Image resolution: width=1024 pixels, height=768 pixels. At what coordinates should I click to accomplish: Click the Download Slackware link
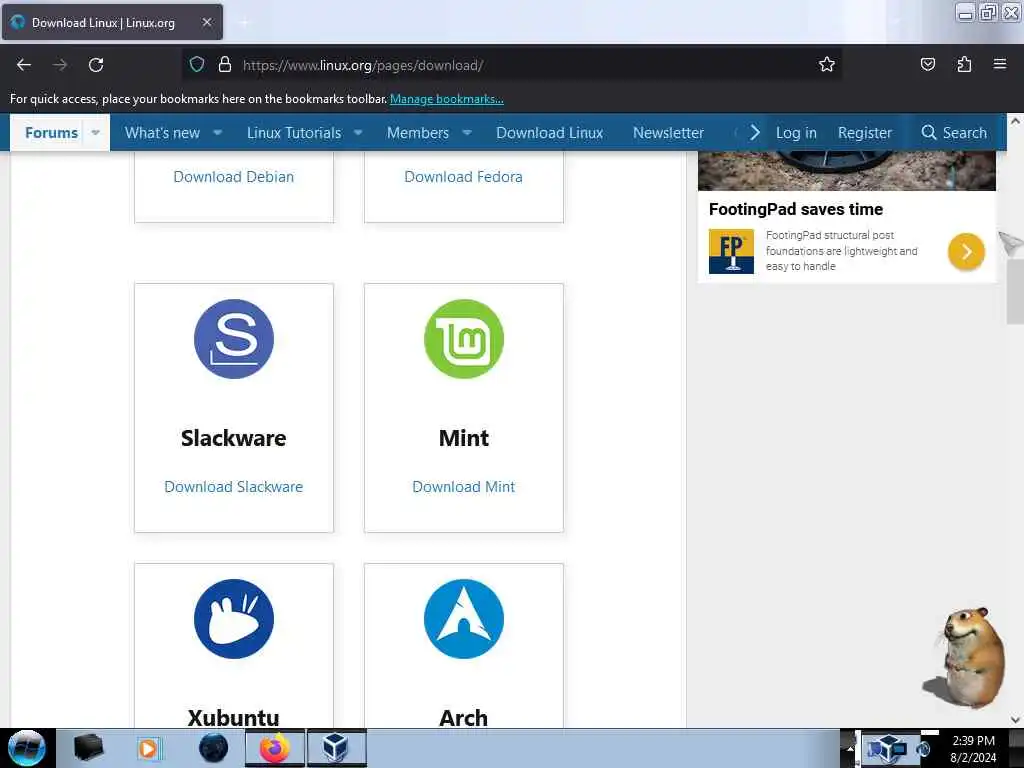pyautogui.click(x=234, y=487)
